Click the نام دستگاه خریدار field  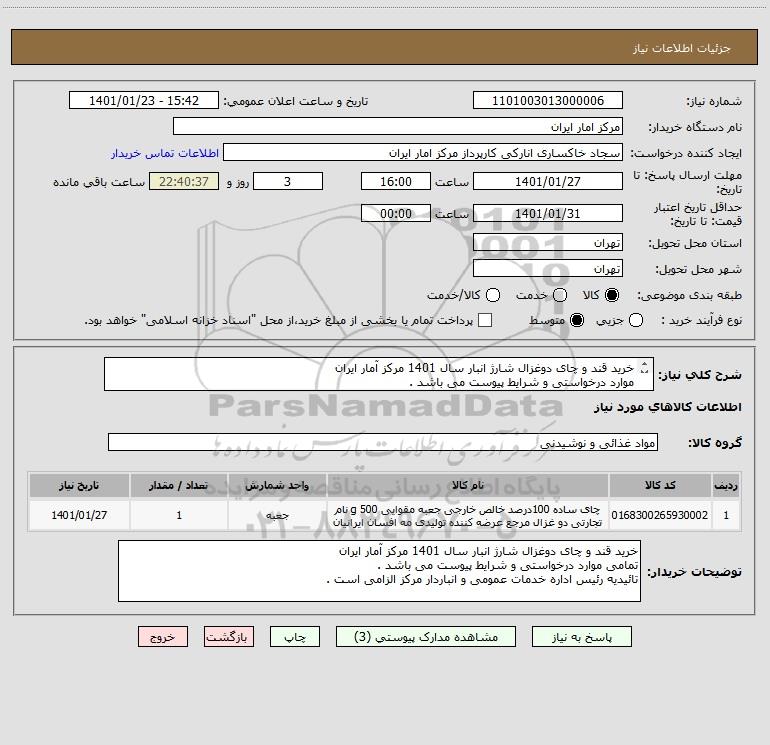398,127
